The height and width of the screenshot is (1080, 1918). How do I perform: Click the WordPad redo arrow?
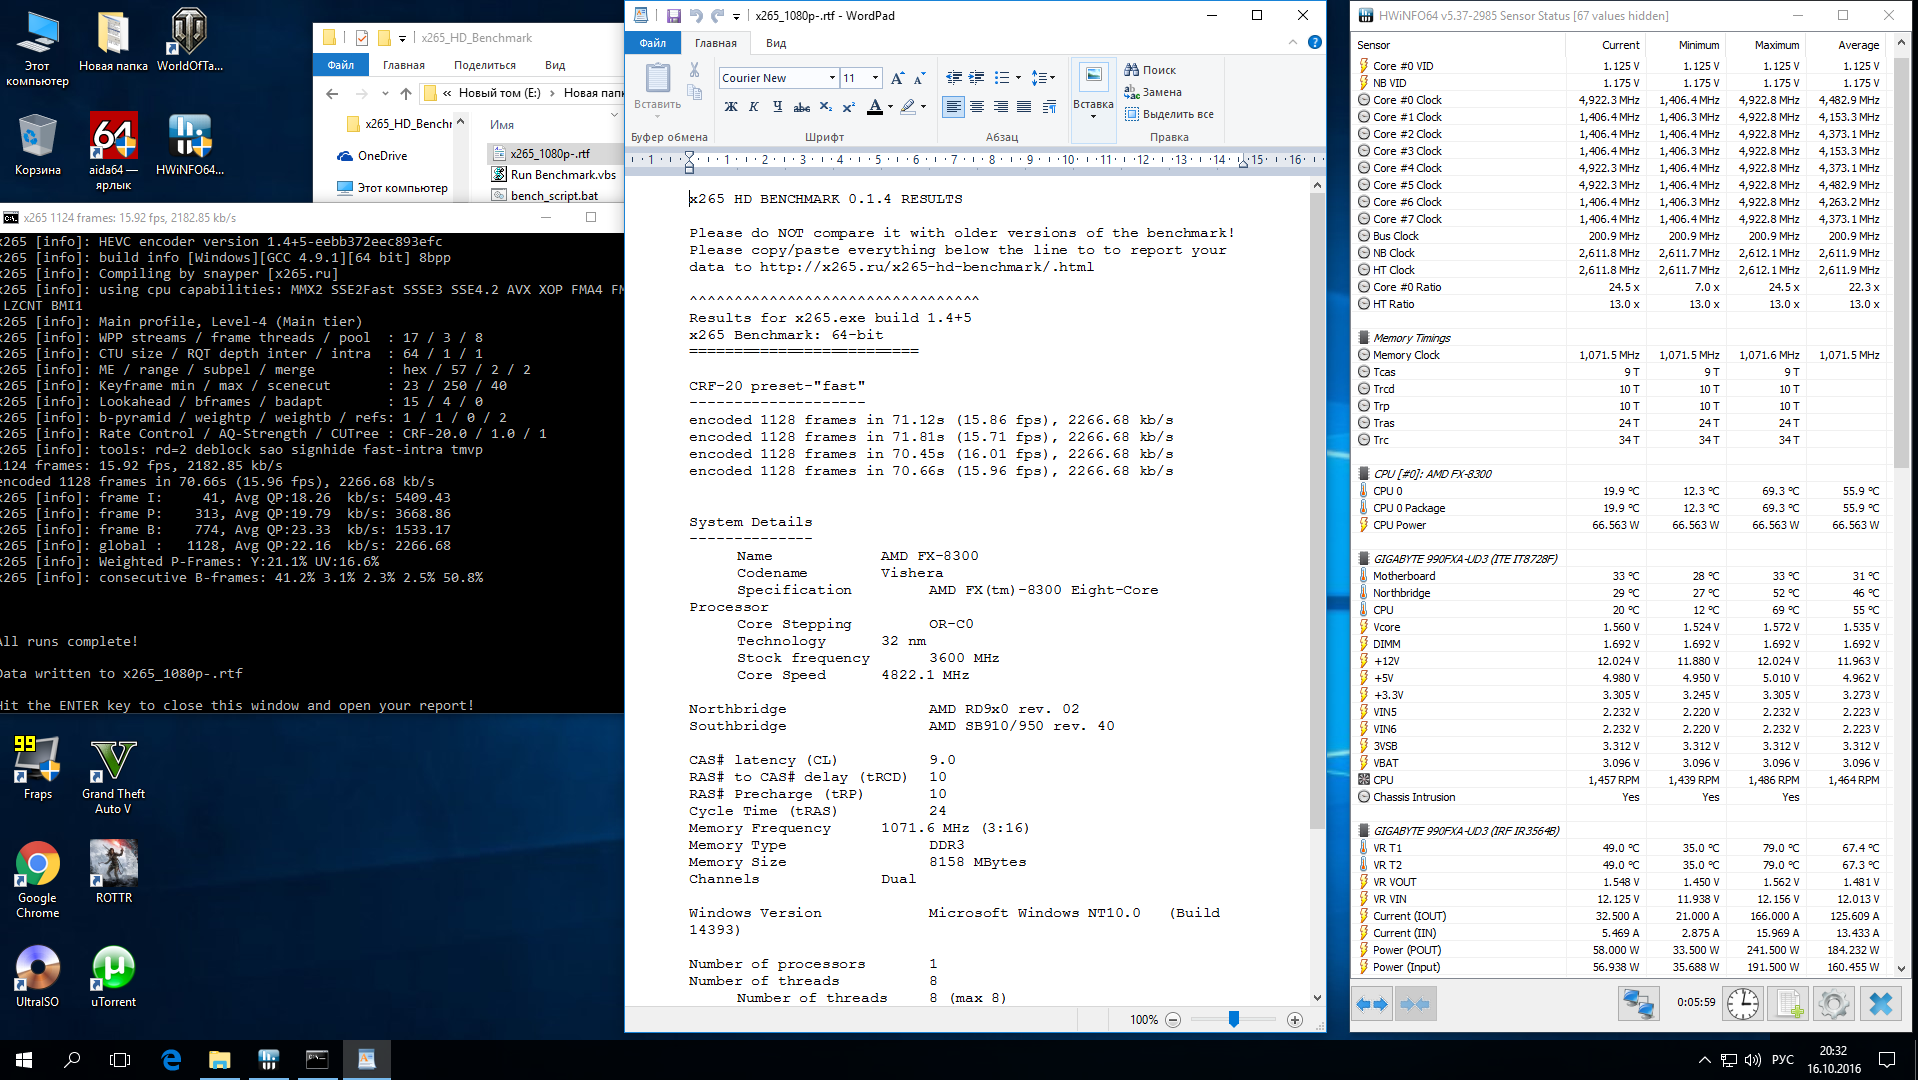(x=717, y=16)
